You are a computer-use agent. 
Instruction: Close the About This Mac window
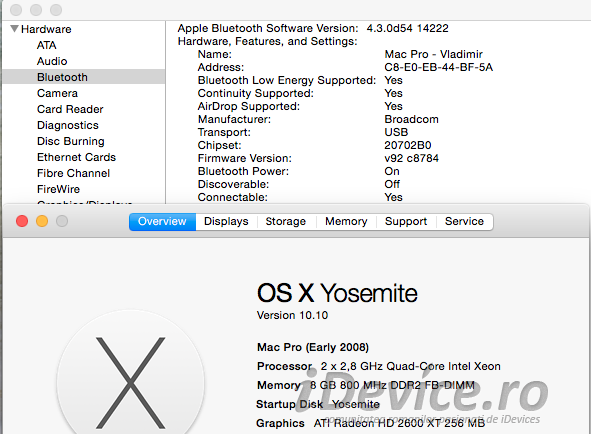click(x=22, y=221)
